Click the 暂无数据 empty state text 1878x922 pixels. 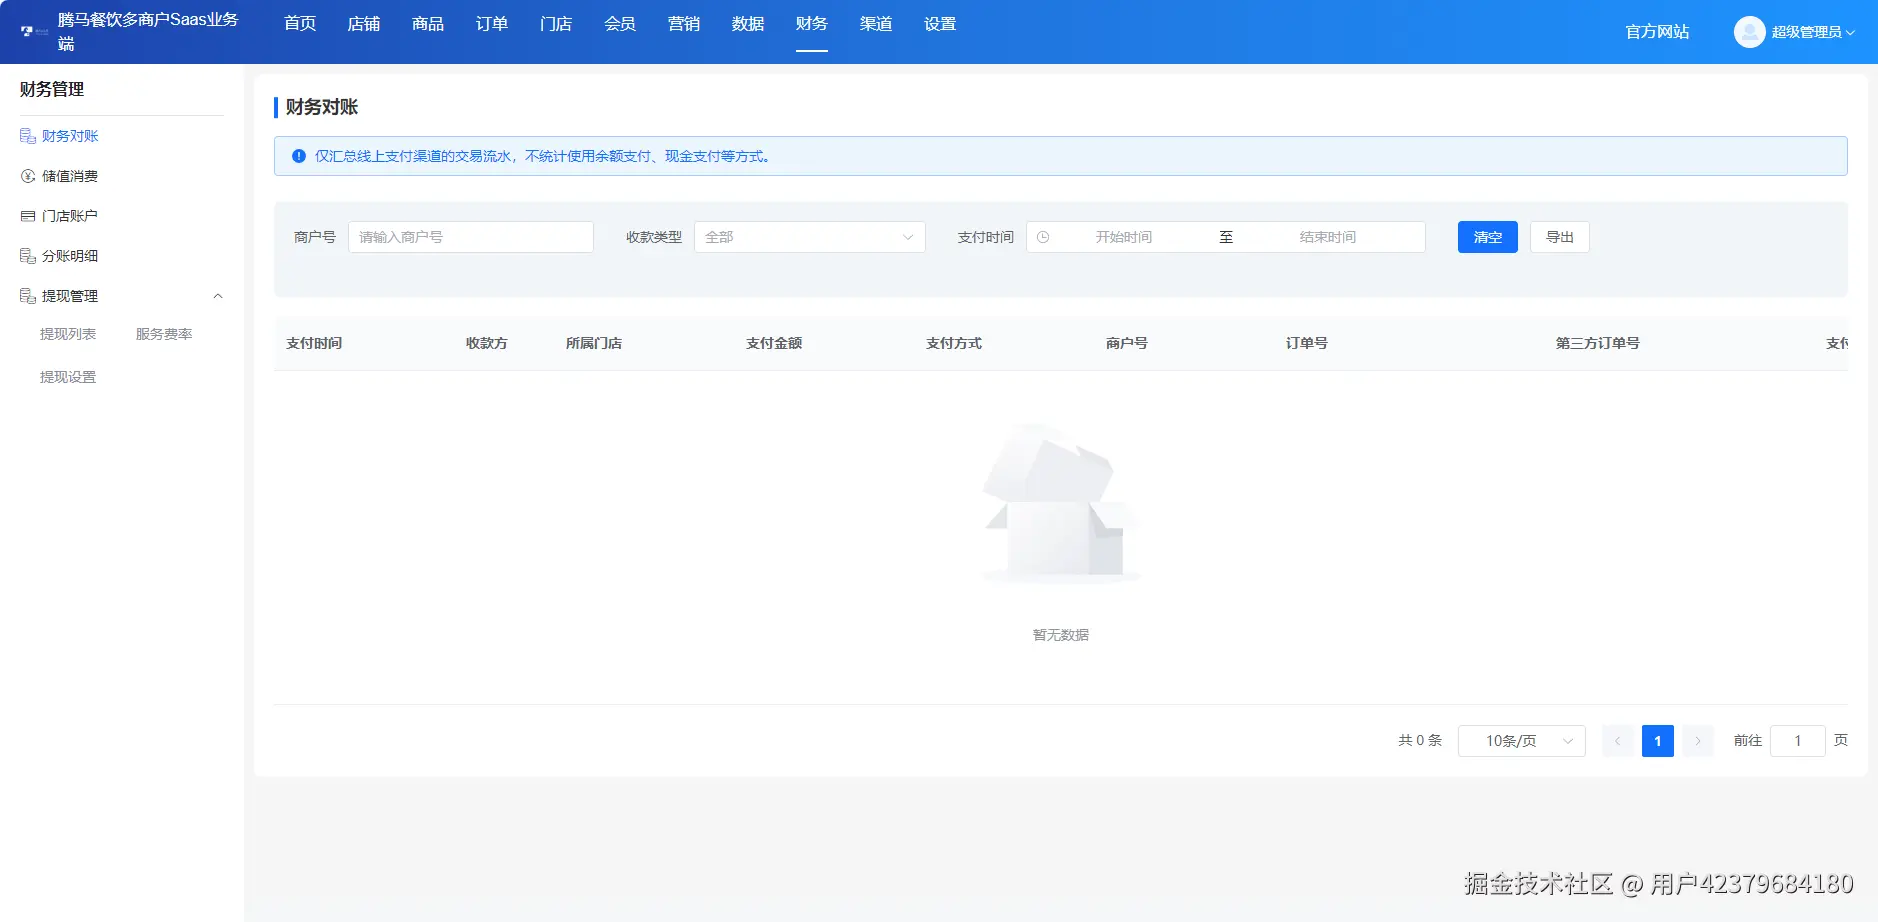1061,635
